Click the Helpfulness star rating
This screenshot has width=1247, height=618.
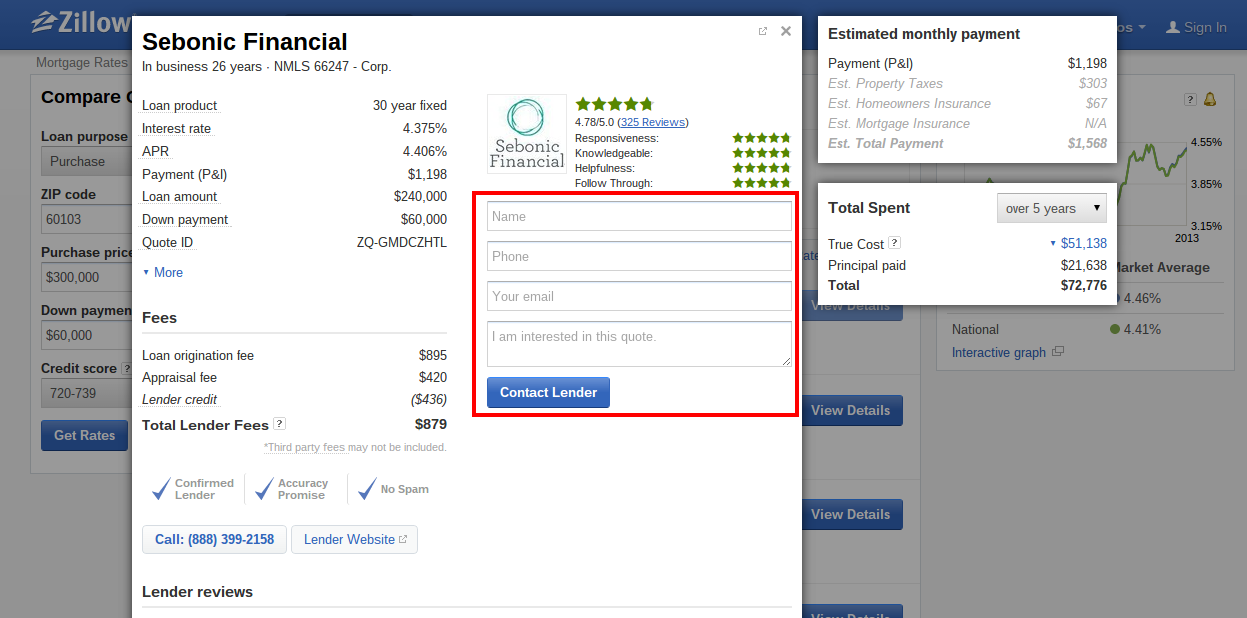761,168
